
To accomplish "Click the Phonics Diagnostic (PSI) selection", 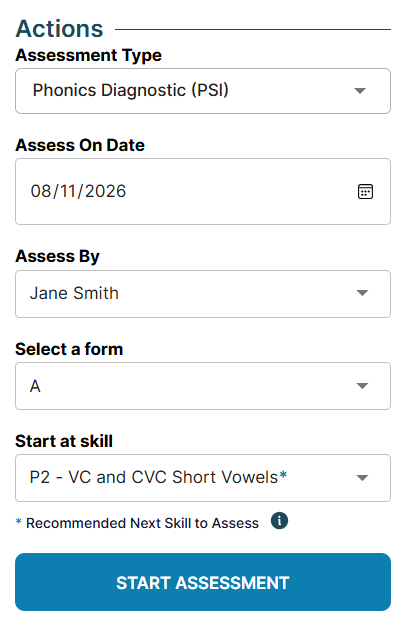I will [130, 90].
